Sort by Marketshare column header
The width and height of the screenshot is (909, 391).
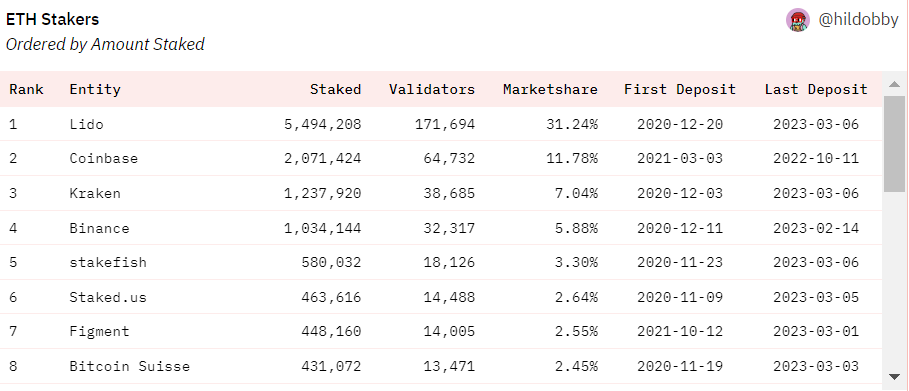point(550,89)
